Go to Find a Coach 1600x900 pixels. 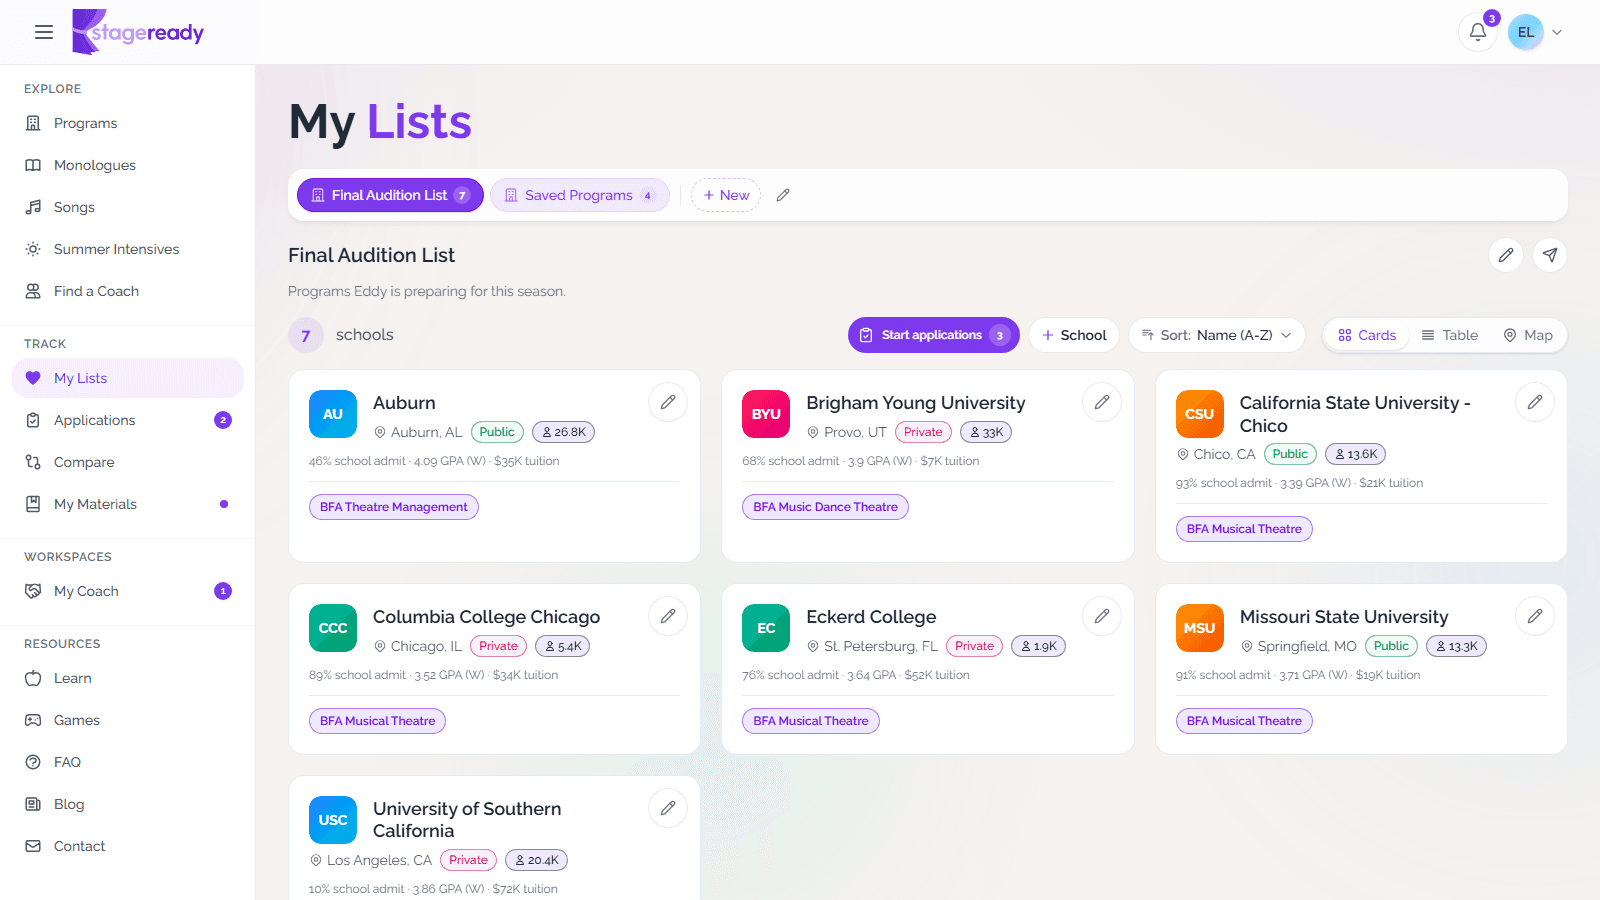(128, 291)
